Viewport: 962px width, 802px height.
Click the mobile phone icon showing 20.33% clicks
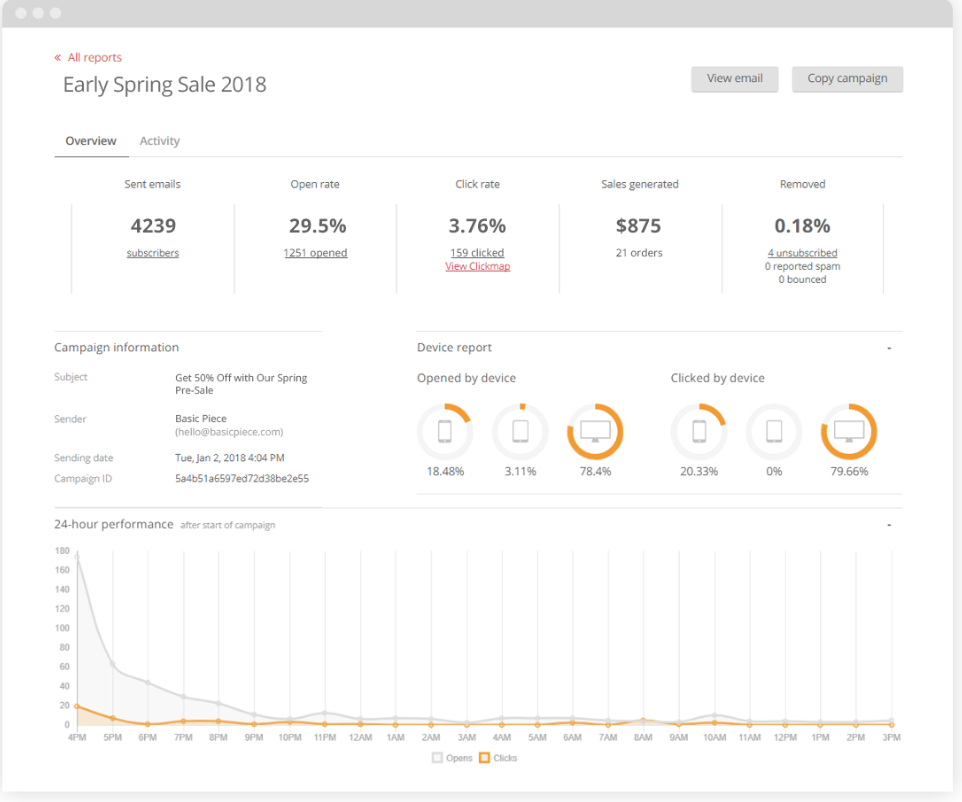(x=699, y=431)
